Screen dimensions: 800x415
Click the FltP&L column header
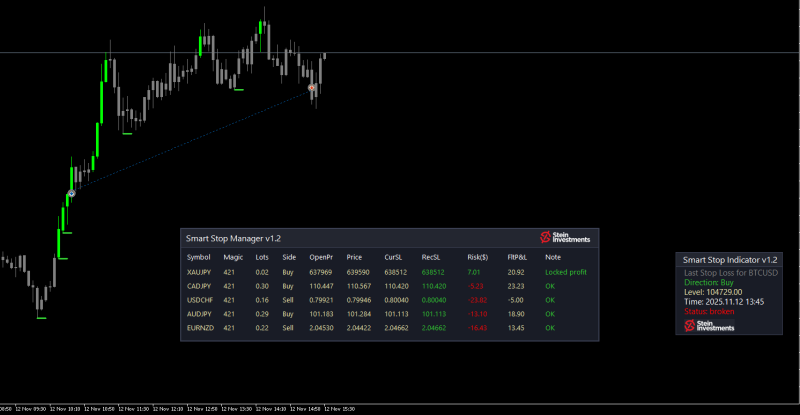pos(517,257)
